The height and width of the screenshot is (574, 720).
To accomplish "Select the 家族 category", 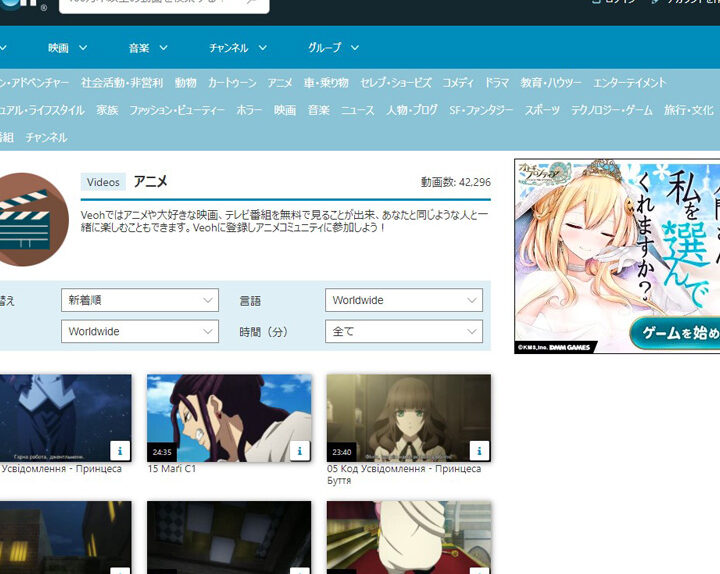I will click(107, 110).
